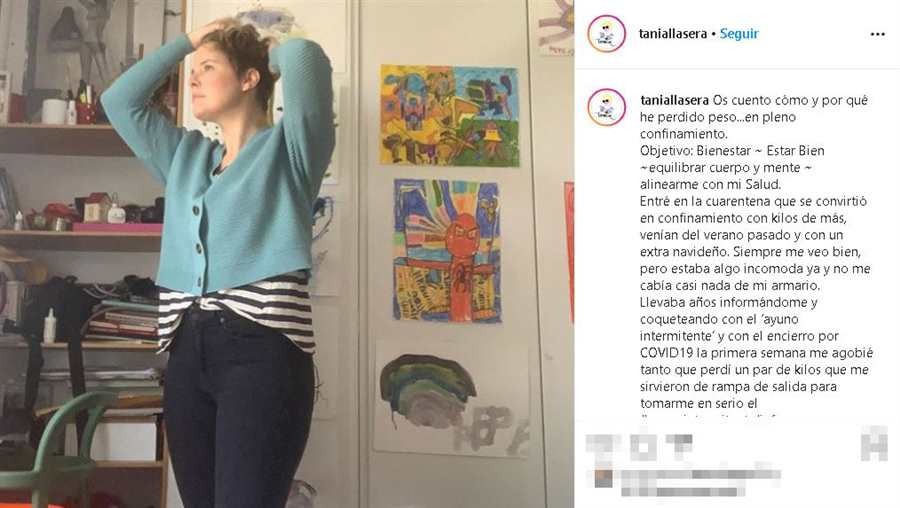Open the profile avatar in post header

click(x=606, y=34)
